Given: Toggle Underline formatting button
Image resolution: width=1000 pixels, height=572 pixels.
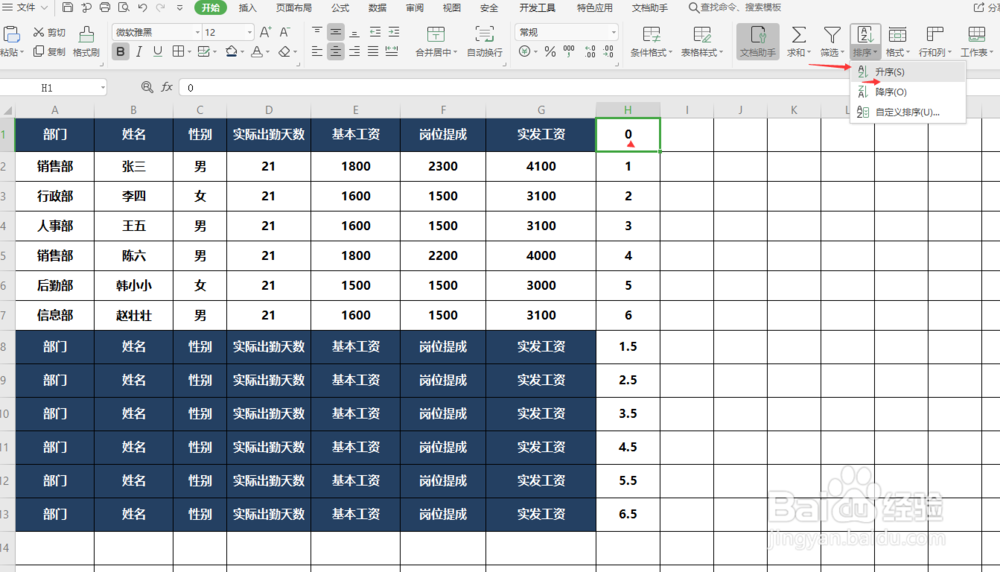Looking at the screenshot, I should pos(157,52).
